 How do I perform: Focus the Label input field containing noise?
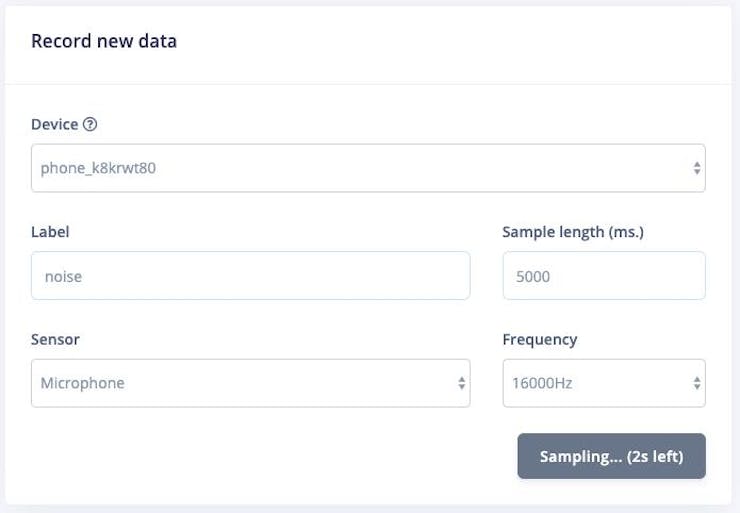(250, 276)
